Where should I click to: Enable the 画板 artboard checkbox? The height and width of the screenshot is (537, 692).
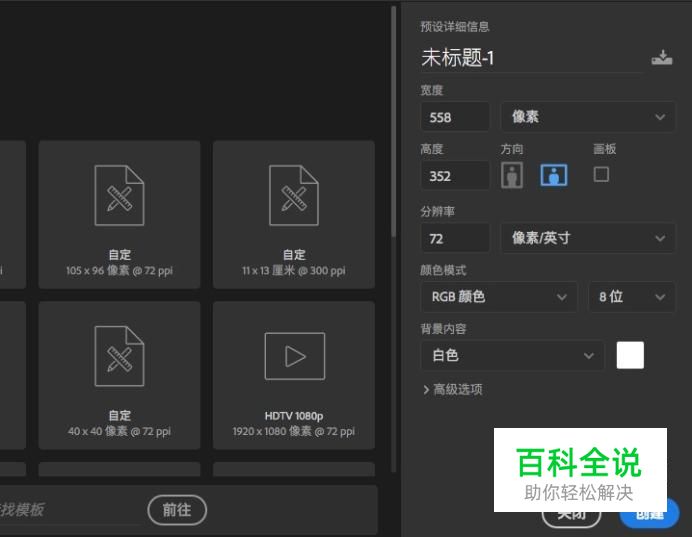[601, 174]
